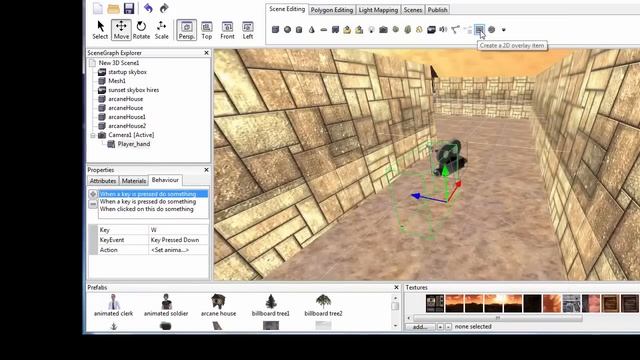This screenshot has width=640, height=360.
Task: Click the Textures scrollbar left arrow
Action: [409, 318]
